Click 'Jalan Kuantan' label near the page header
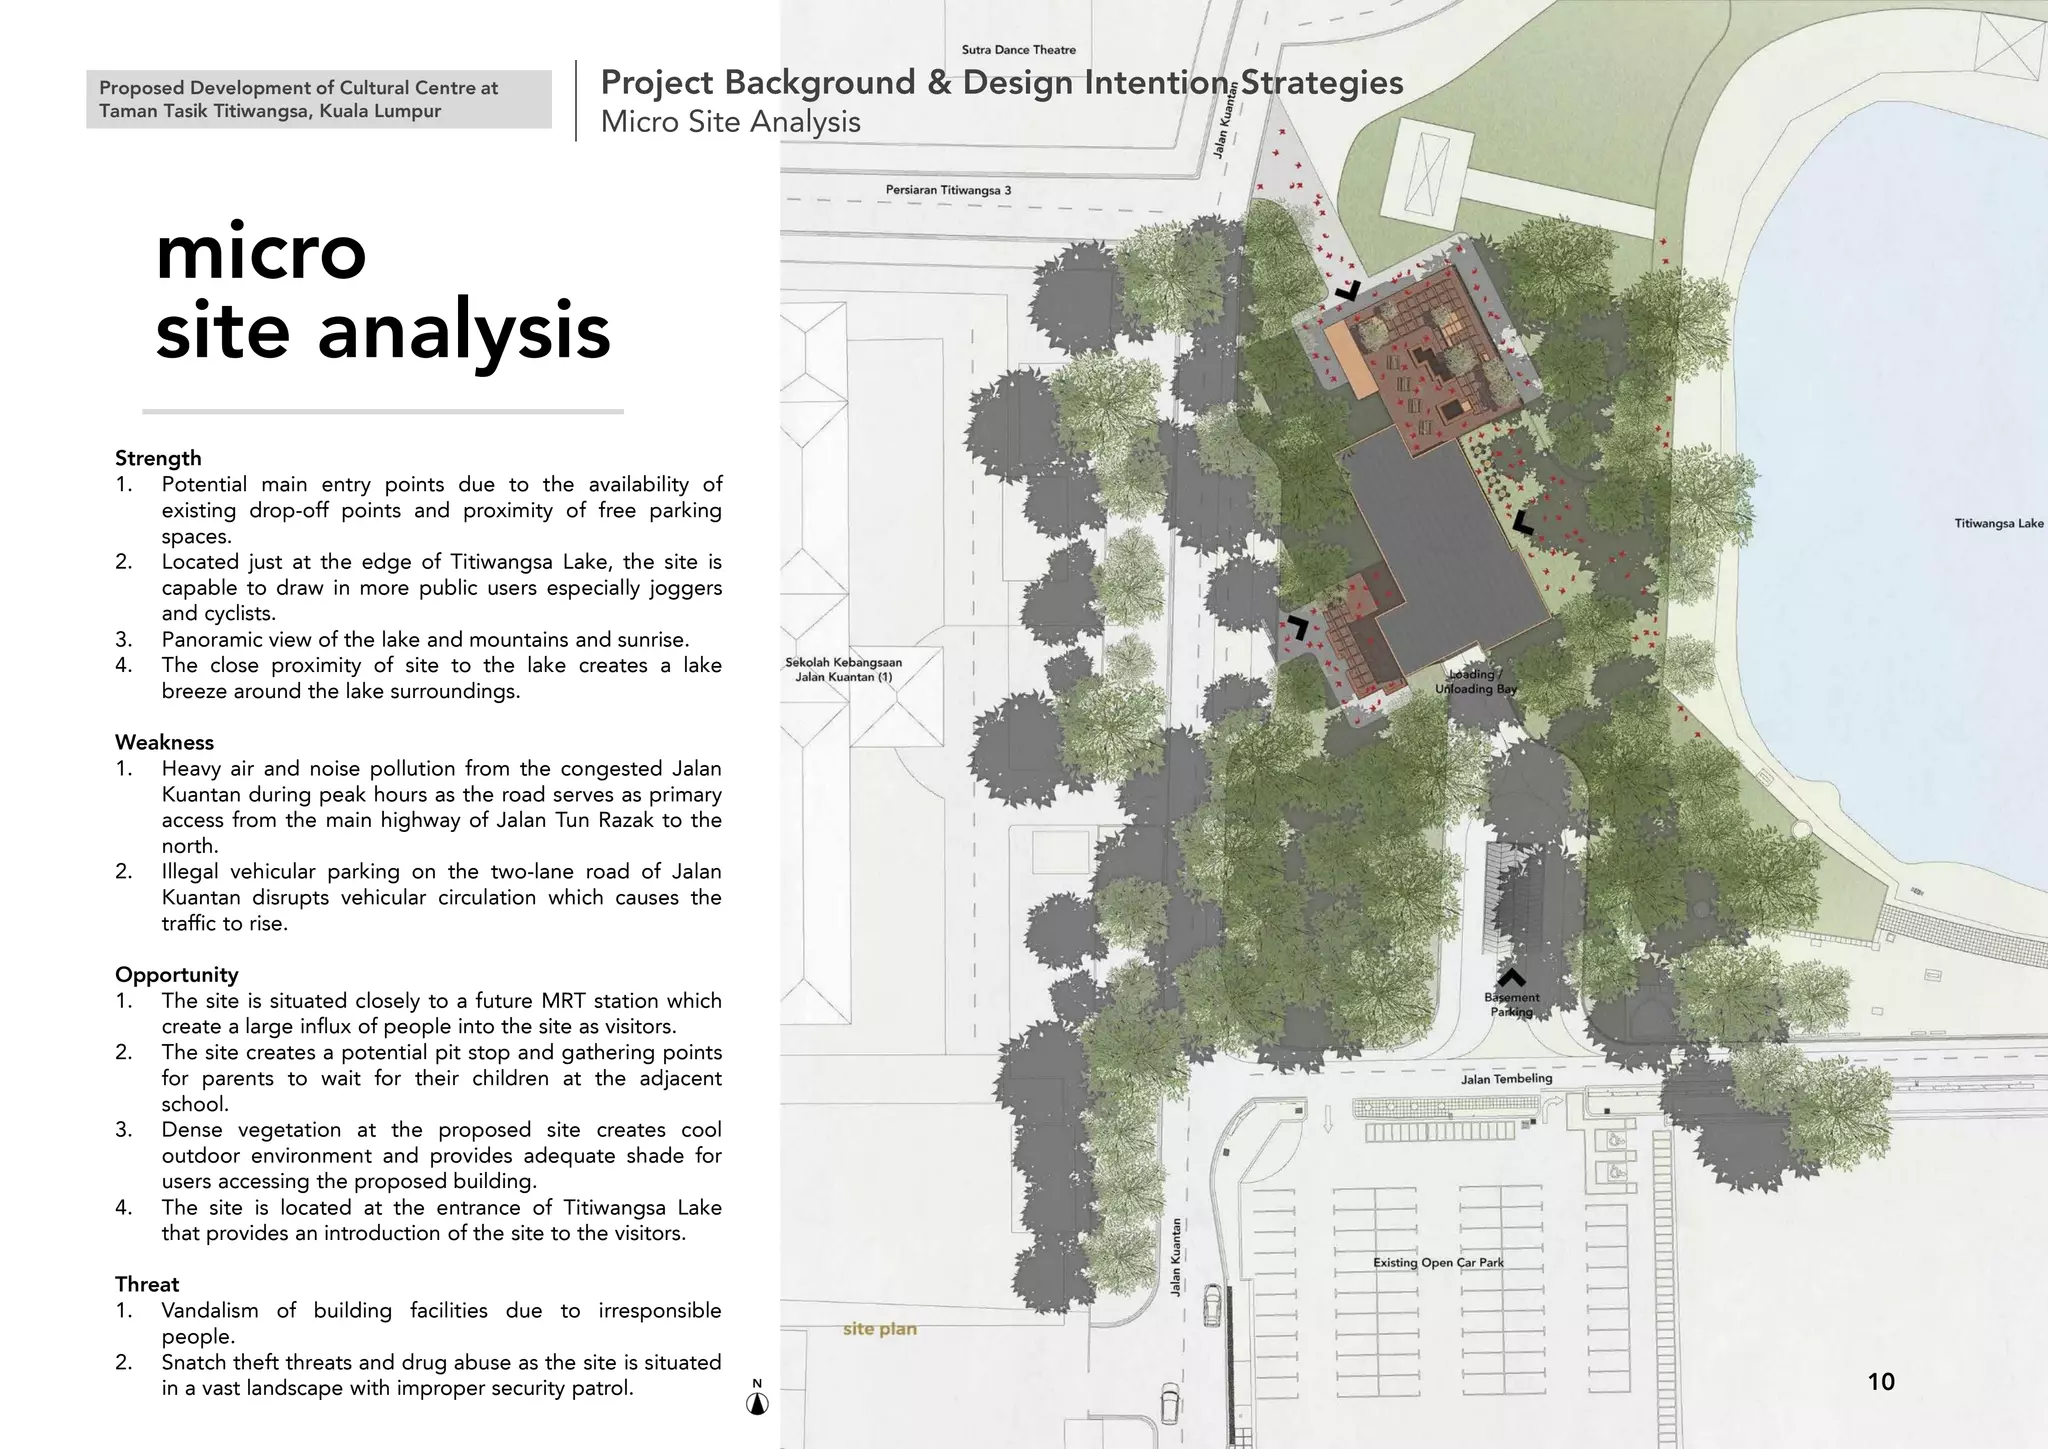The height and width of the screenshot is (1449, 2048). pyautogui.click(x=1226, y=120)
